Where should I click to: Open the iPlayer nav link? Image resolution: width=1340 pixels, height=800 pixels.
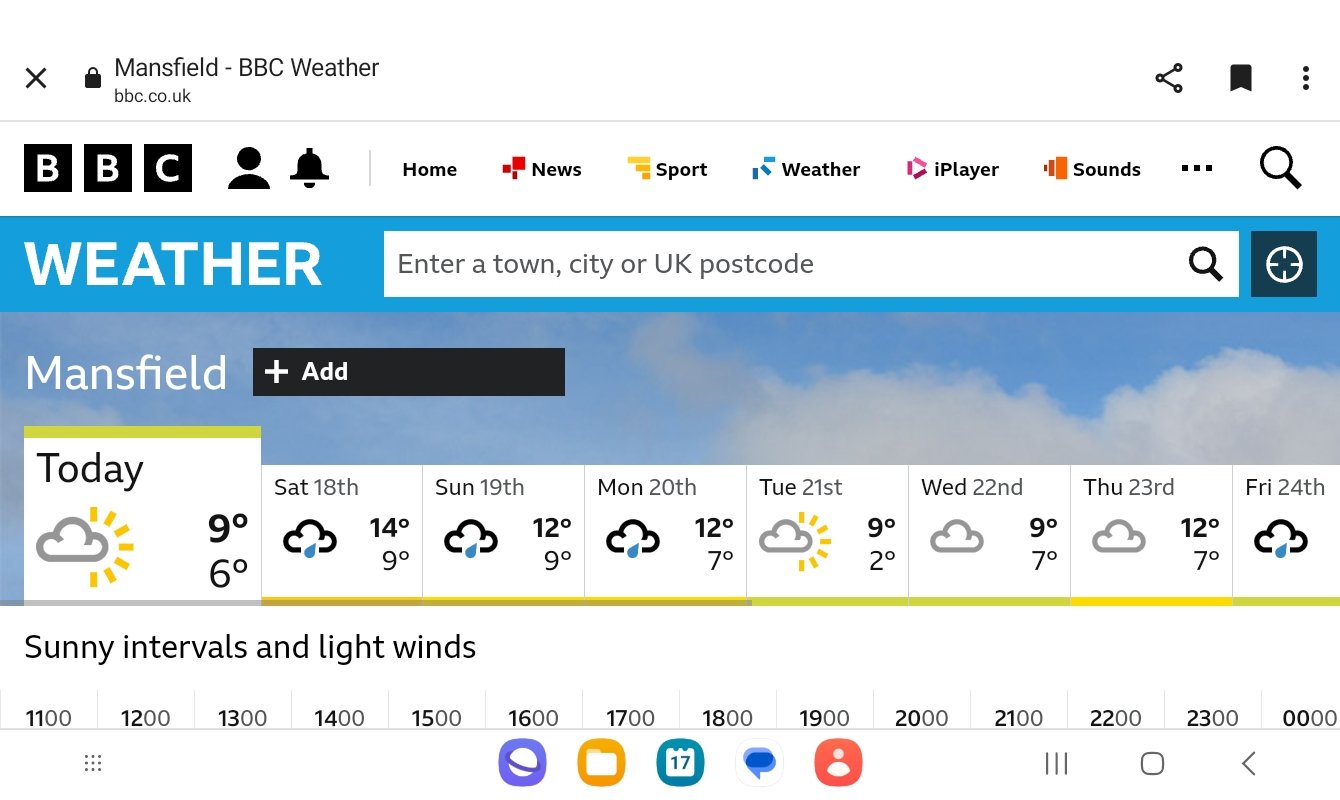(x=952, y=169)
